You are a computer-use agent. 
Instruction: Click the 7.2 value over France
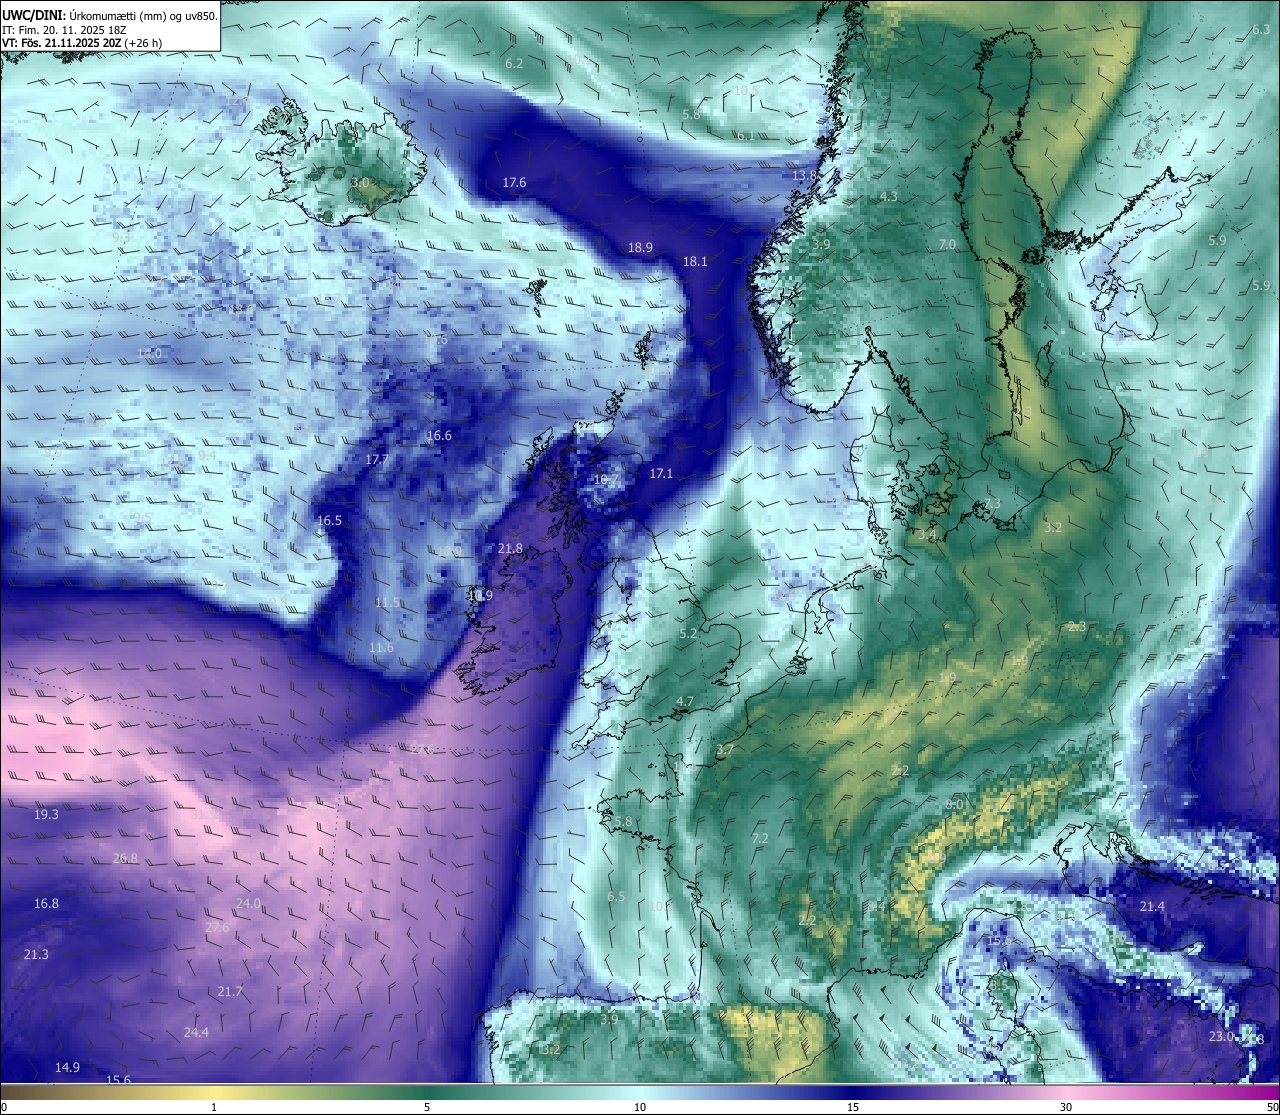click(x=759, y=839)
